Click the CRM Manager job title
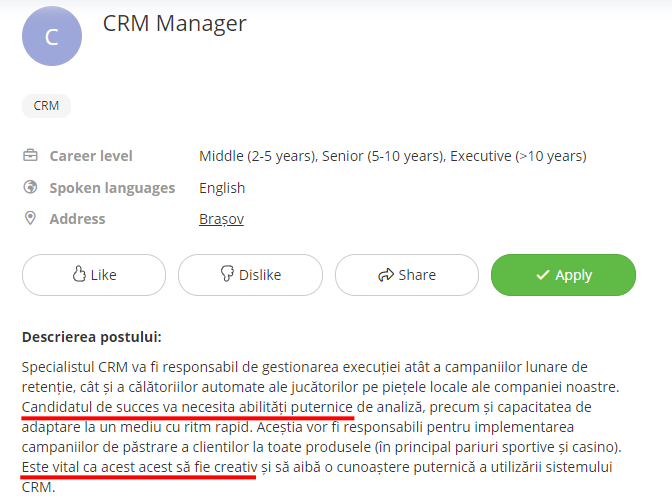Viewport: 672px width, 501px height. pyautogui.click(x=174, y=23)
